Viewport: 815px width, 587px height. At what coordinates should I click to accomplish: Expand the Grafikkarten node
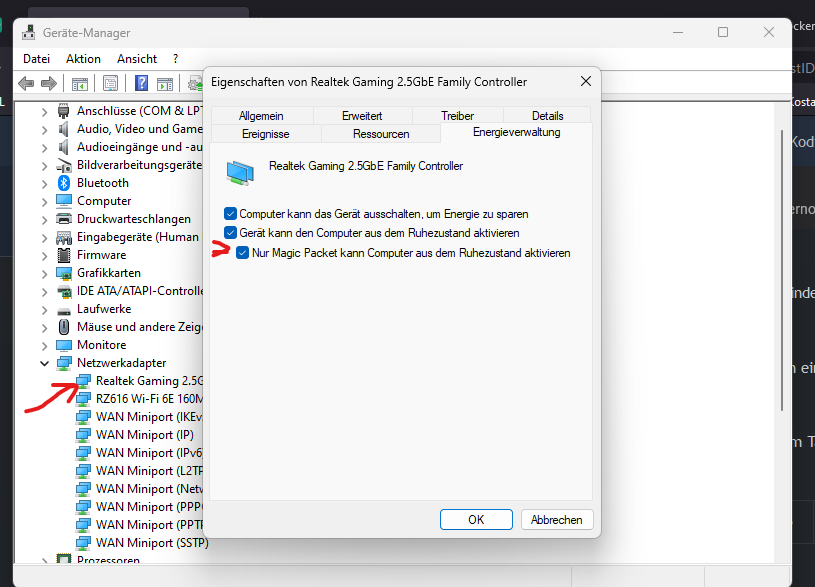point(45,273)
